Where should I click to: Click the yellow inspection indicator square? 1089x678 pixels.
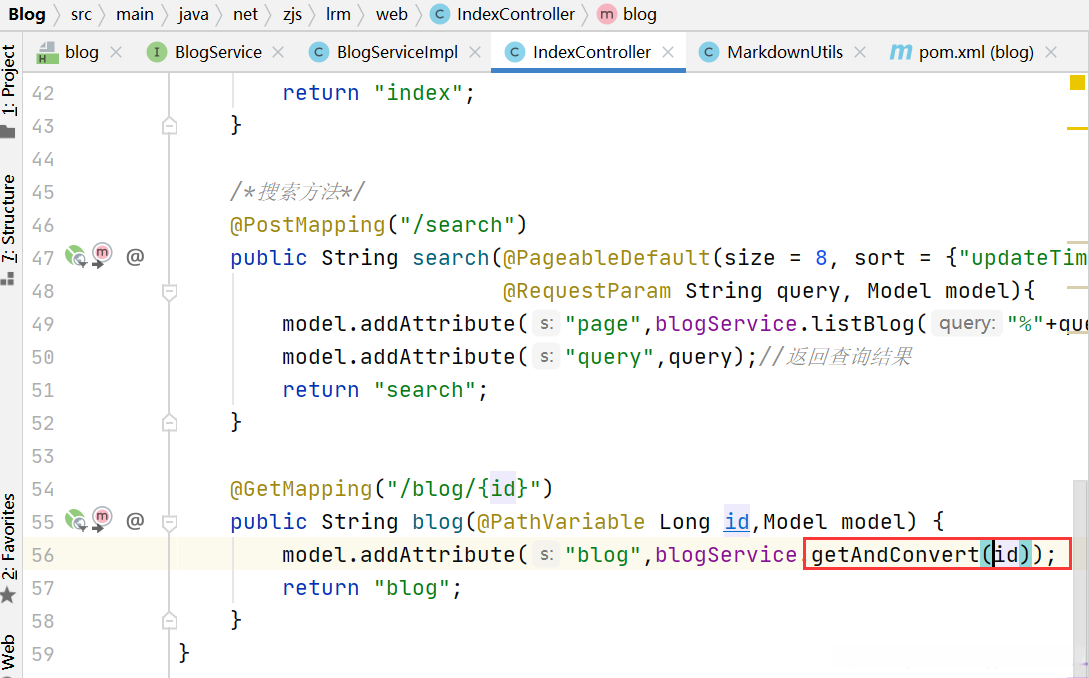(1077, 83)
